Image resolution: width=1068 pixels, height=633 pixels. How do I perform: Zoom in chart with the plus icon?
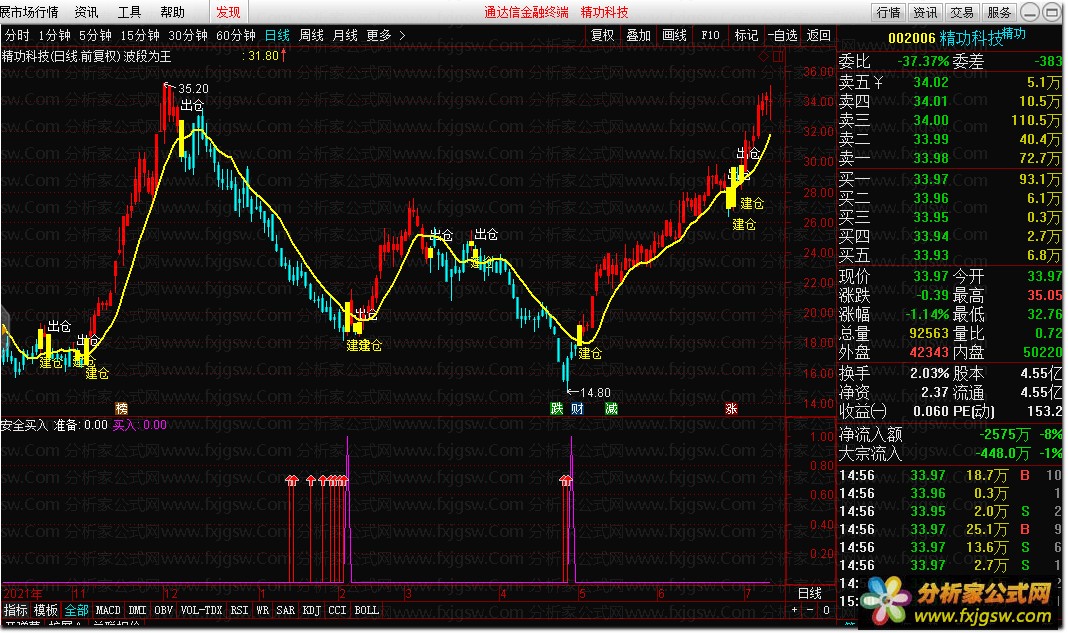[x=795, y=610]
